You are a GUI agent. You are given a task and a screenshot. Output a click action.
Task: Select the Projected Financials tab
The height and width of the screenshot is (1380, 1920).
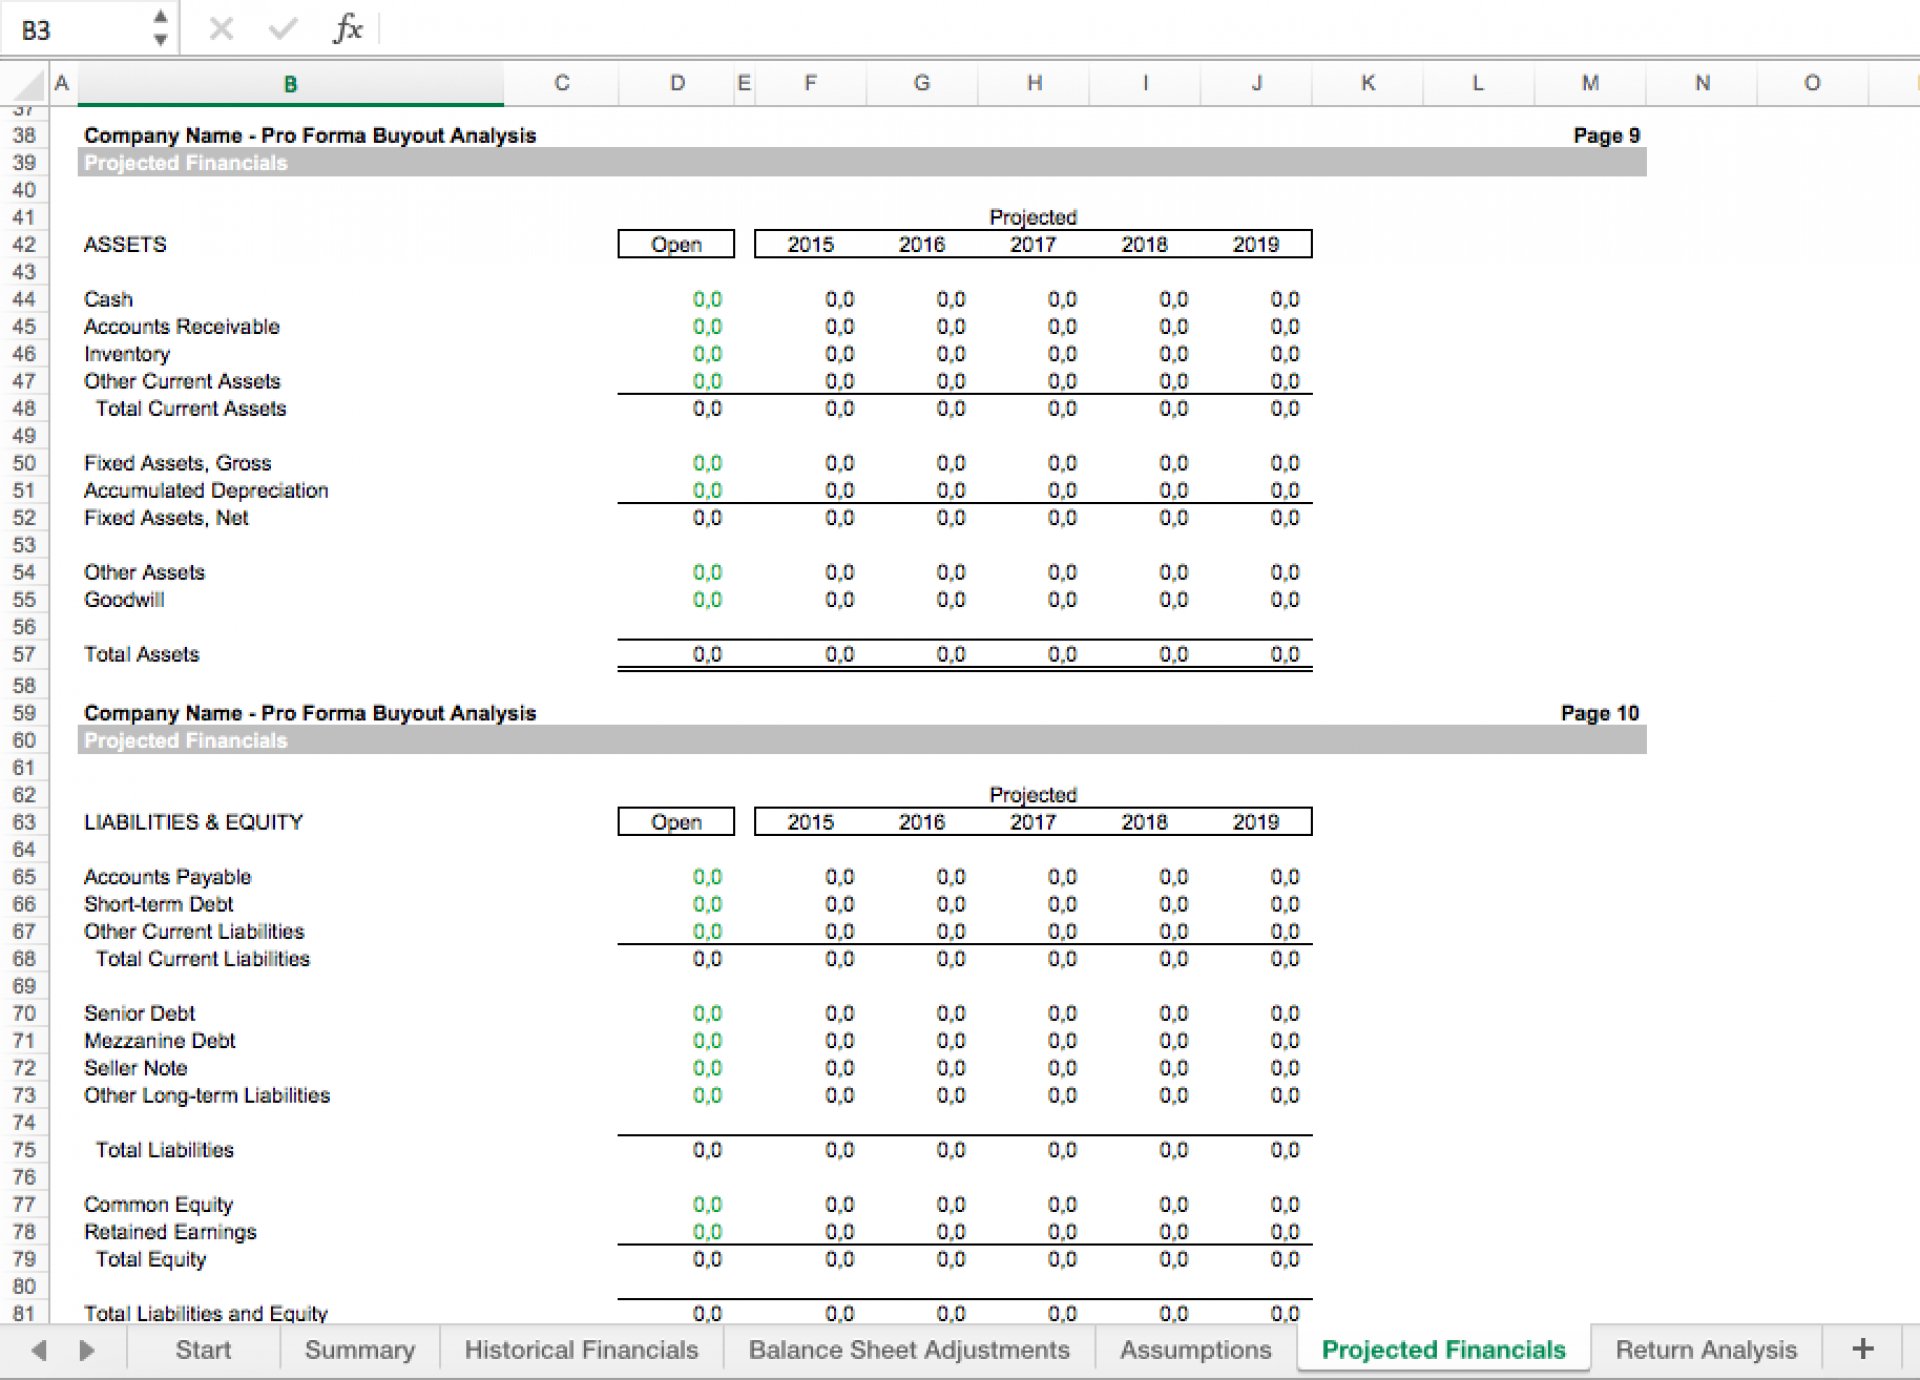(x=1443, y=1349)
